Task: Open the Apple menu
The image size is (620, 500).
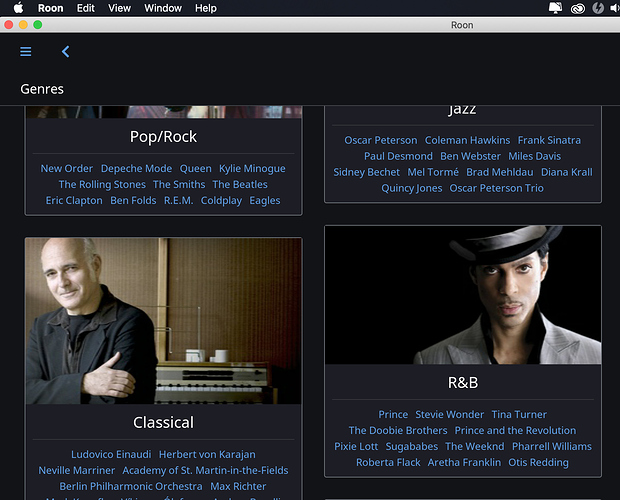Action: pos(18,8)
